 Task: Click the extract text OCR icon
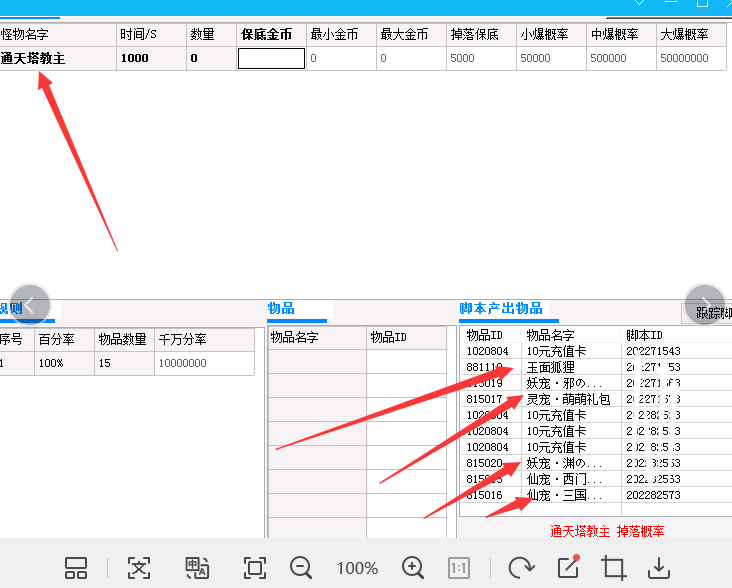(x=139, y=568)
